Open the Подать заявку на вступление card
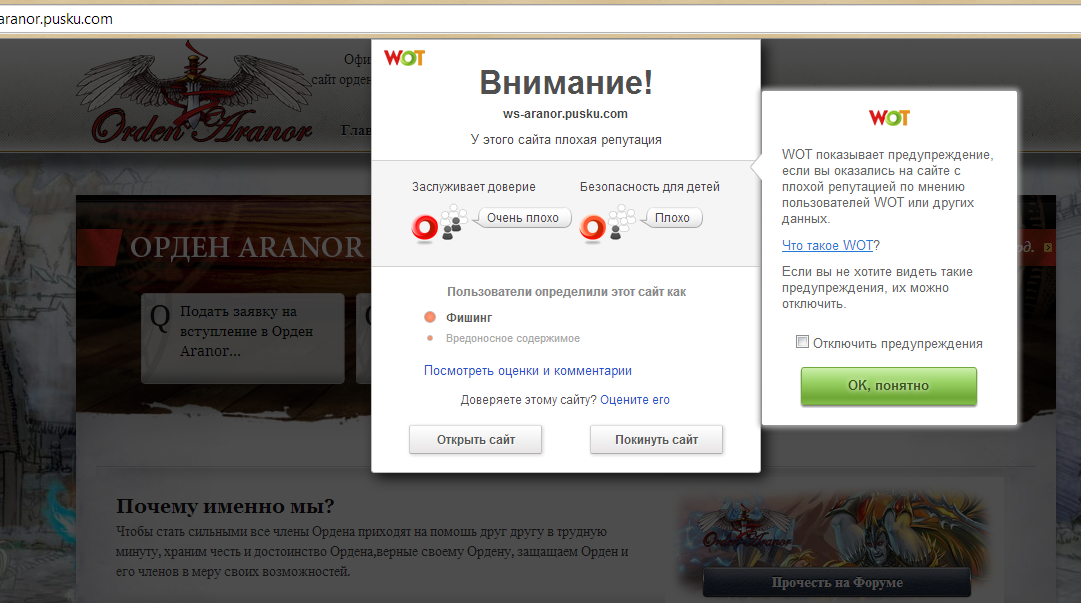 (x=243, y=338)
